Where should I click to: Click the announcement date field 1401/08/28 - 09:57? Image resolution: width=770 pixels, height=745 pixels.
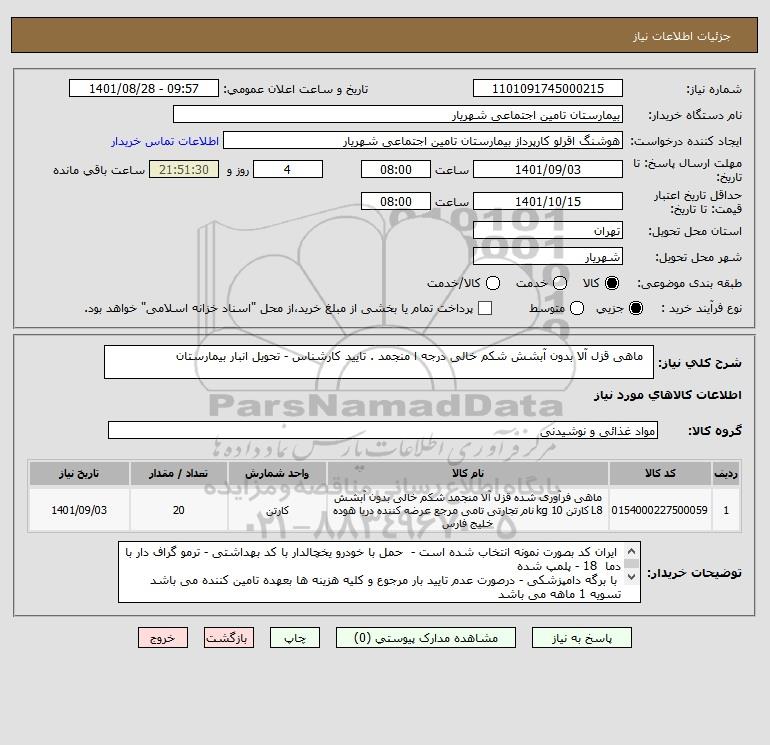[x=143, y=89]
